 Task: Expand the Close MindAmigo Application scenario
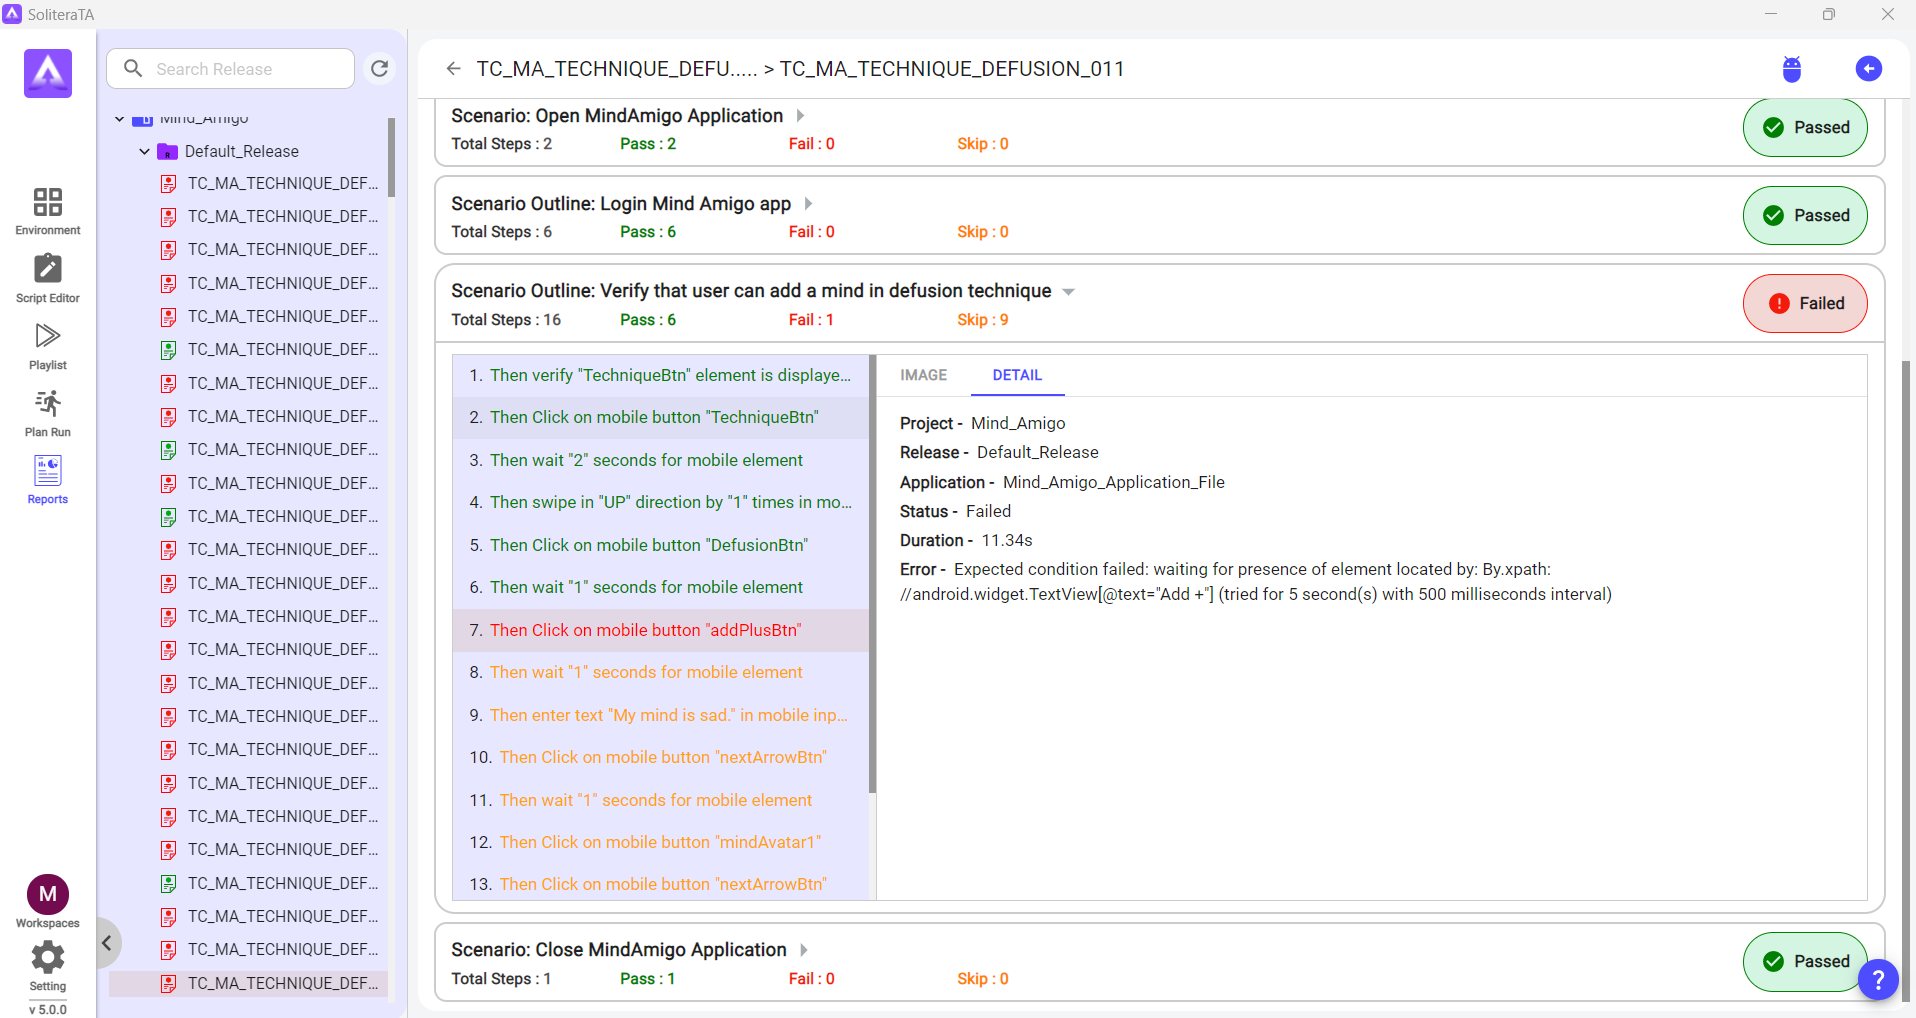pos(803,950)
